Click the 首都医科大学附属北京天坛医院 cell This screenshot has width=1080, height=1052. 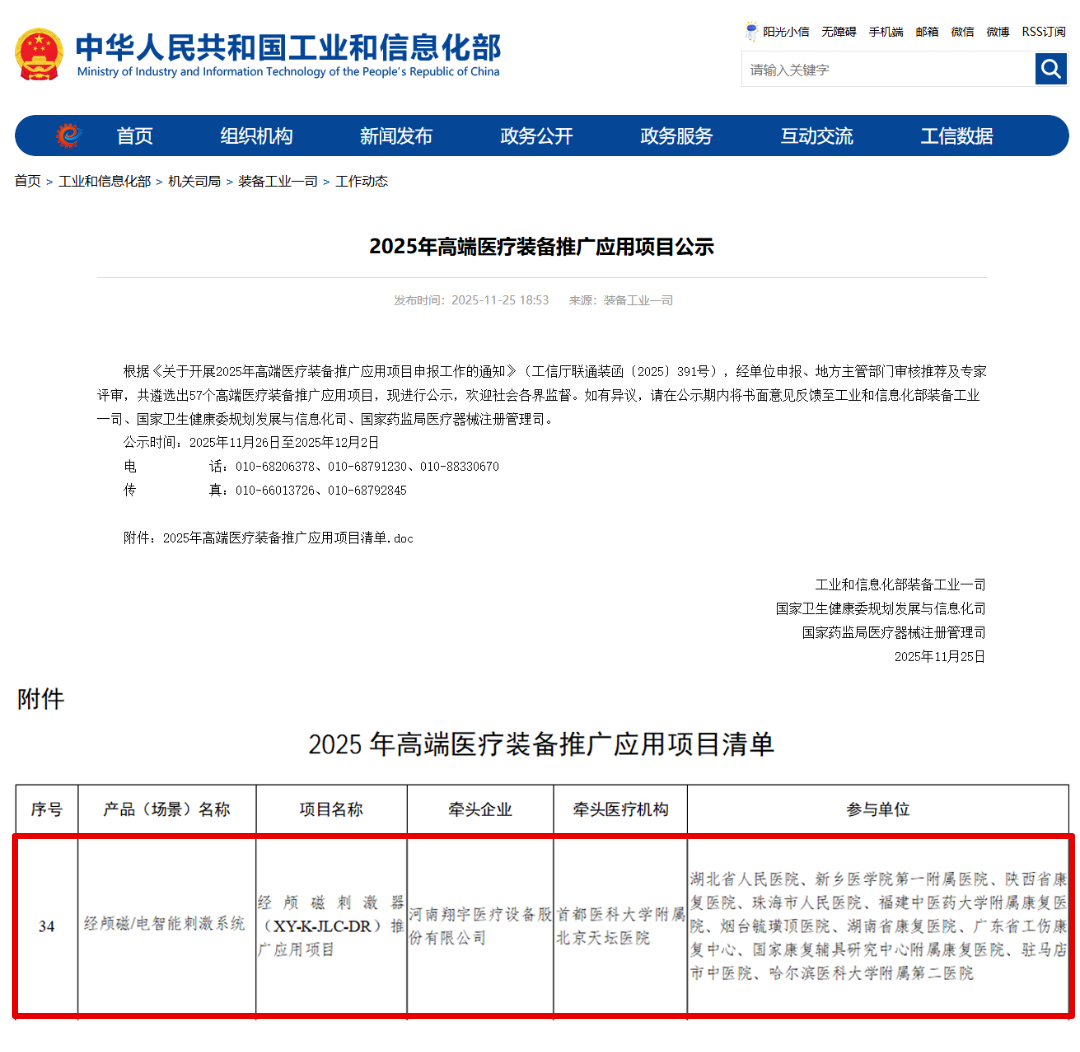[621, 926]
